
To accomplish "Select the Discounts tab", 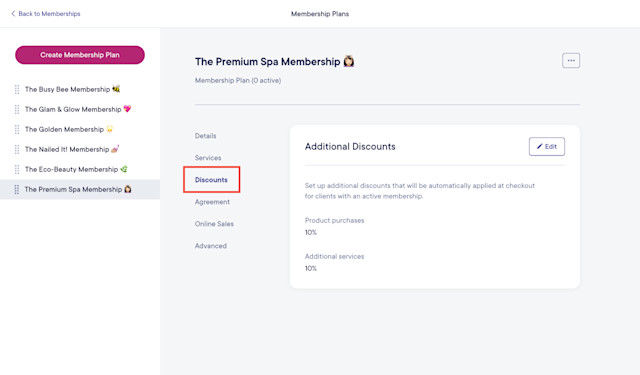I will (211, 180).
